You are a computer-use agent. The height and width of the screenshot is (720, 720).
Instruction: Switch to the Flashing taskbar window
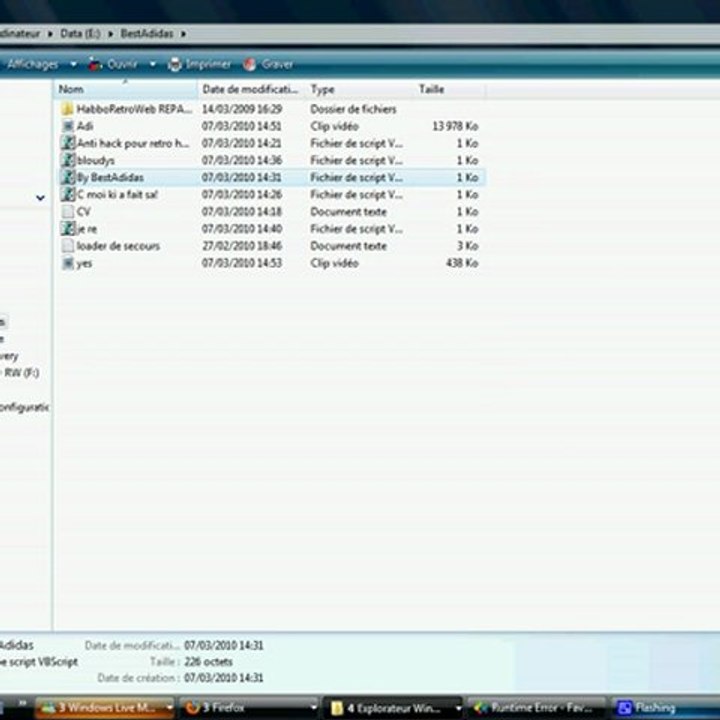[x=666, y=708]
